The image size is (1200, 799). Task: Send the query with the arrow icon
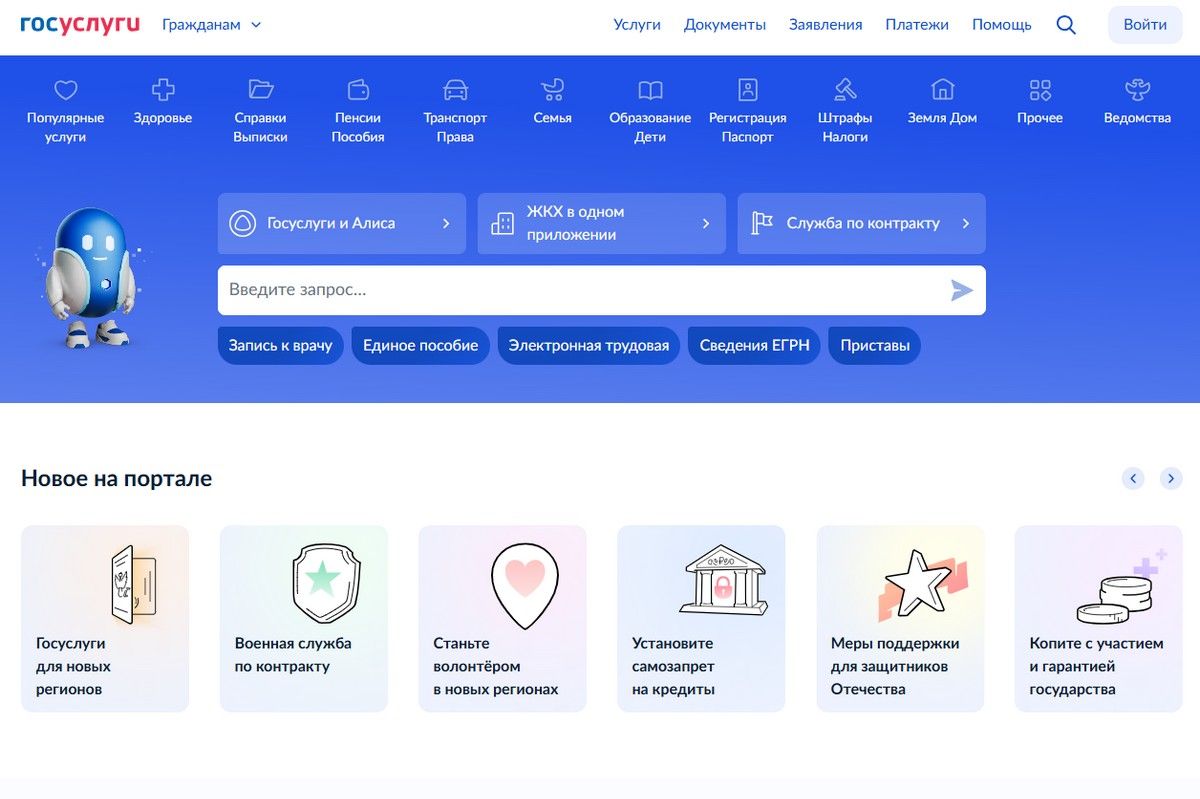tap(961, 290)
